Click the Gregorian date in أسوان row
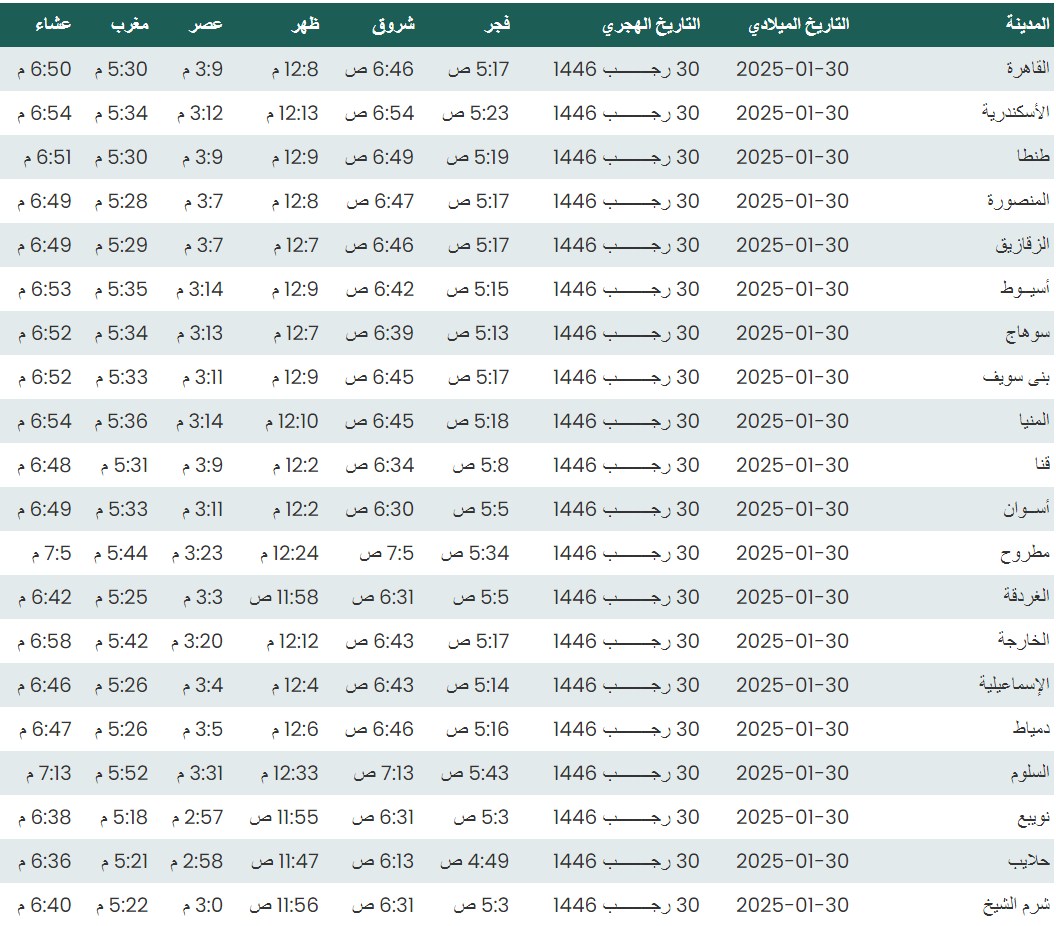This screenshot has width=1056, height=926. tap(792, 509)
